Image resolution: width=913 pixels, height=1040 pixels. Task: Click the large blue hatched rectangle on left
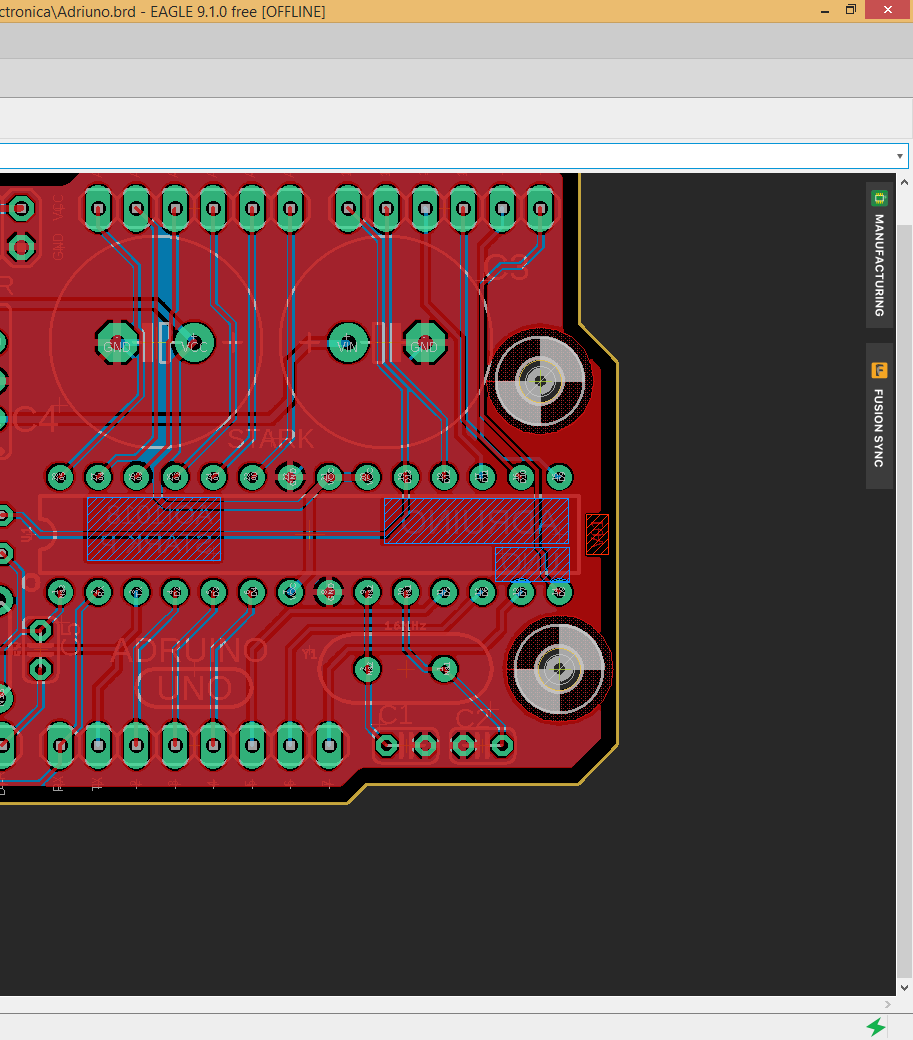pyautogui.click(x=154, y=529)
